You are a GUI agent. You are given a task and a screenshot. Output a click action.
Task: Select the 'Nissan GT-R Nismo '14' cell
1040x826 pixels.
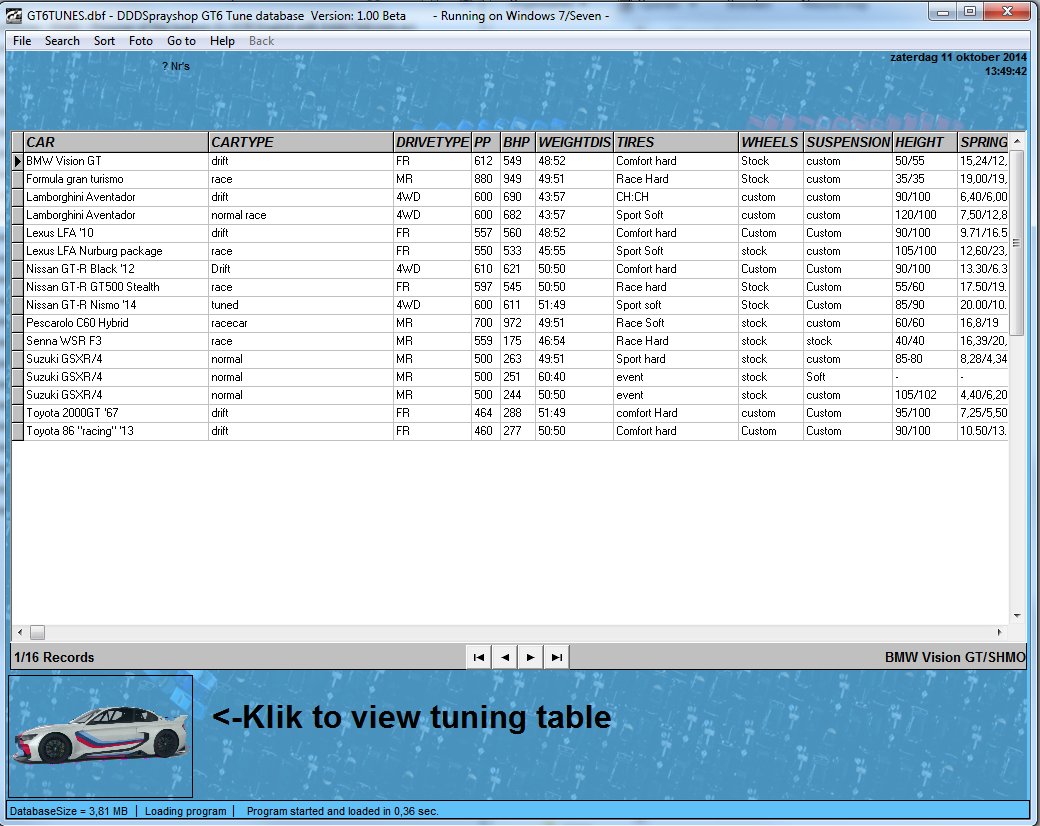[x=116, y=305]
